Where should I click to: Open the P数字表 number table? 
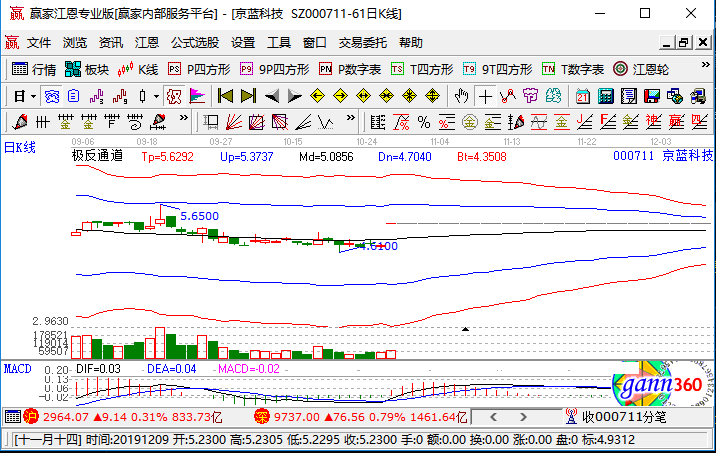[350, 69]
